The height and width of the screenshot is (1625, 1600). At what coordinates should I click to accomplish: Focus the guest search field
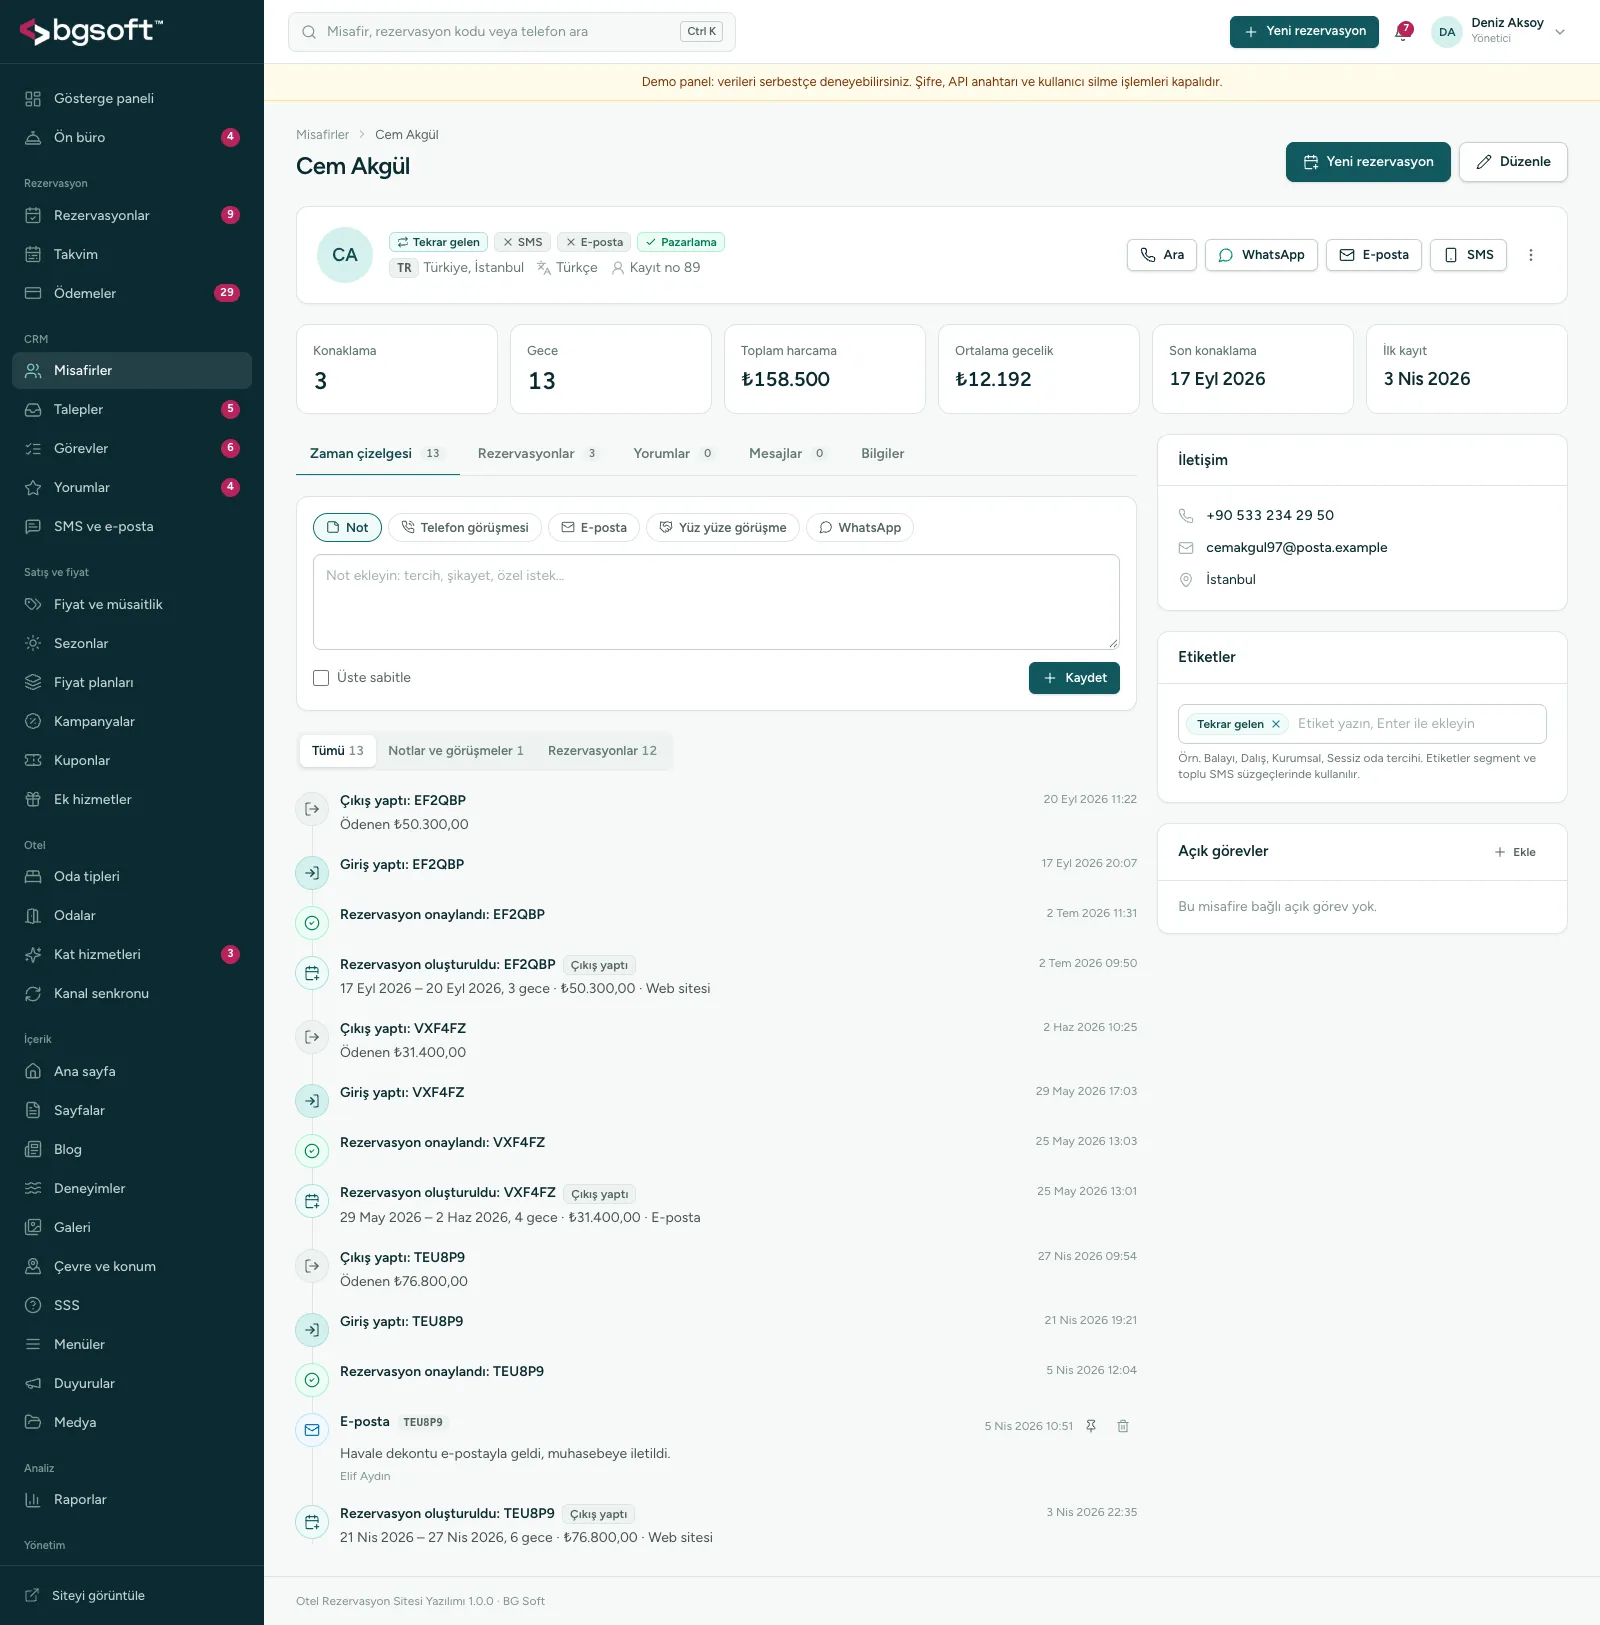point(511,32)
